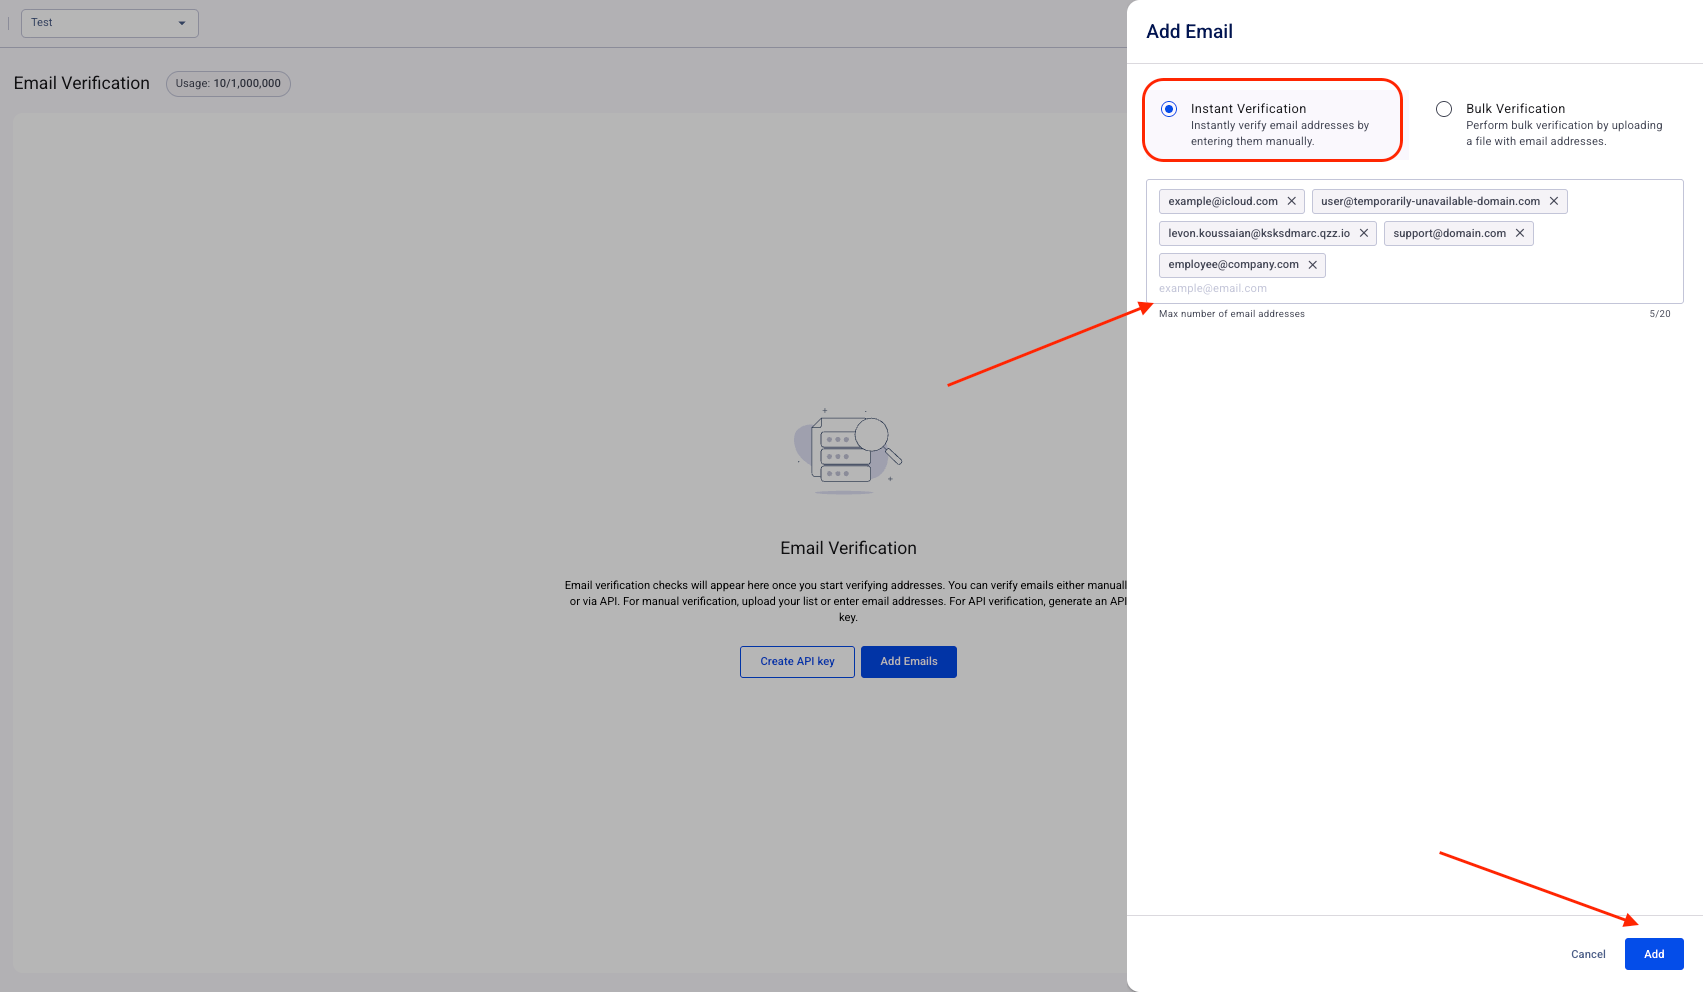This screenshot has height=992, width=1703.
Task: Click the support@domain.com chip label
Action: [1449, 233]
